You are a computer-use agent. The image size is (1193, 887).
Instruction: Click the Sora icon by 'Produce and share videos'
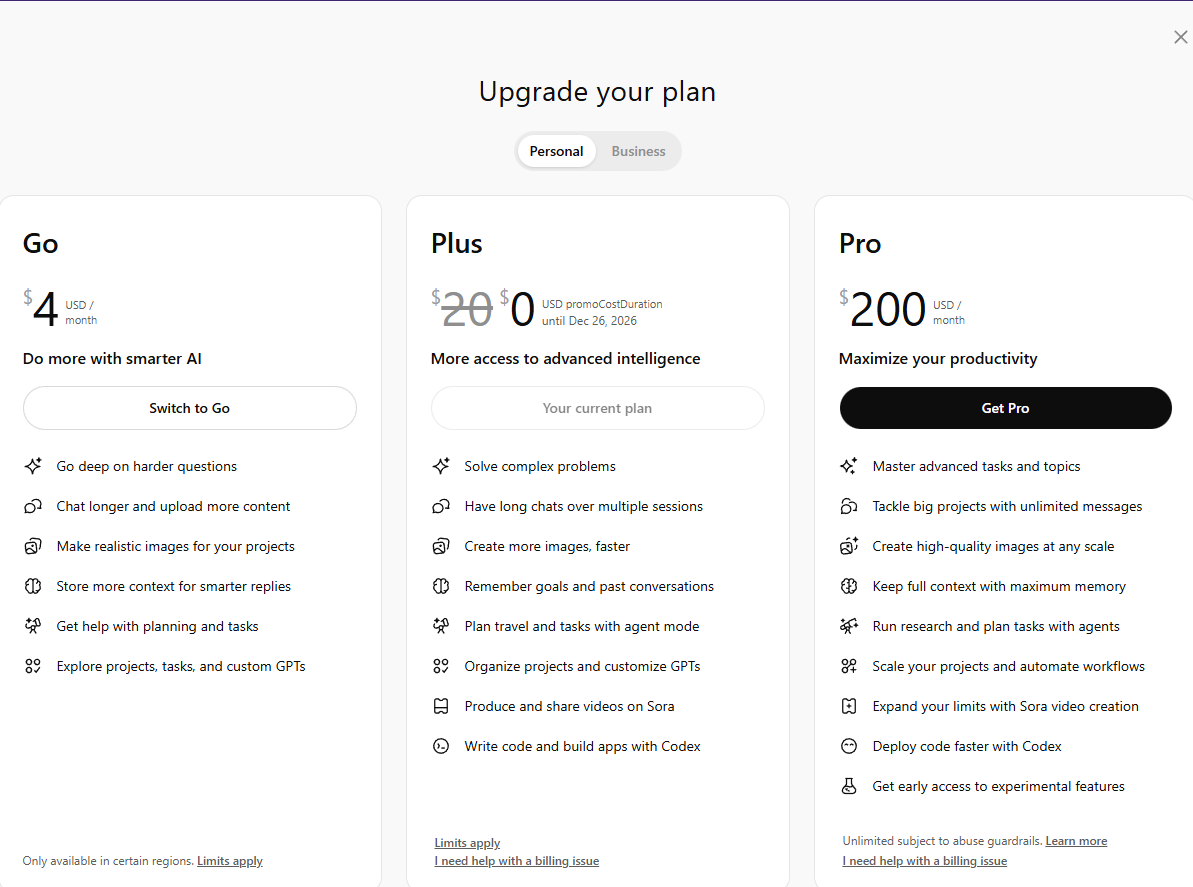tap(441, 706)
